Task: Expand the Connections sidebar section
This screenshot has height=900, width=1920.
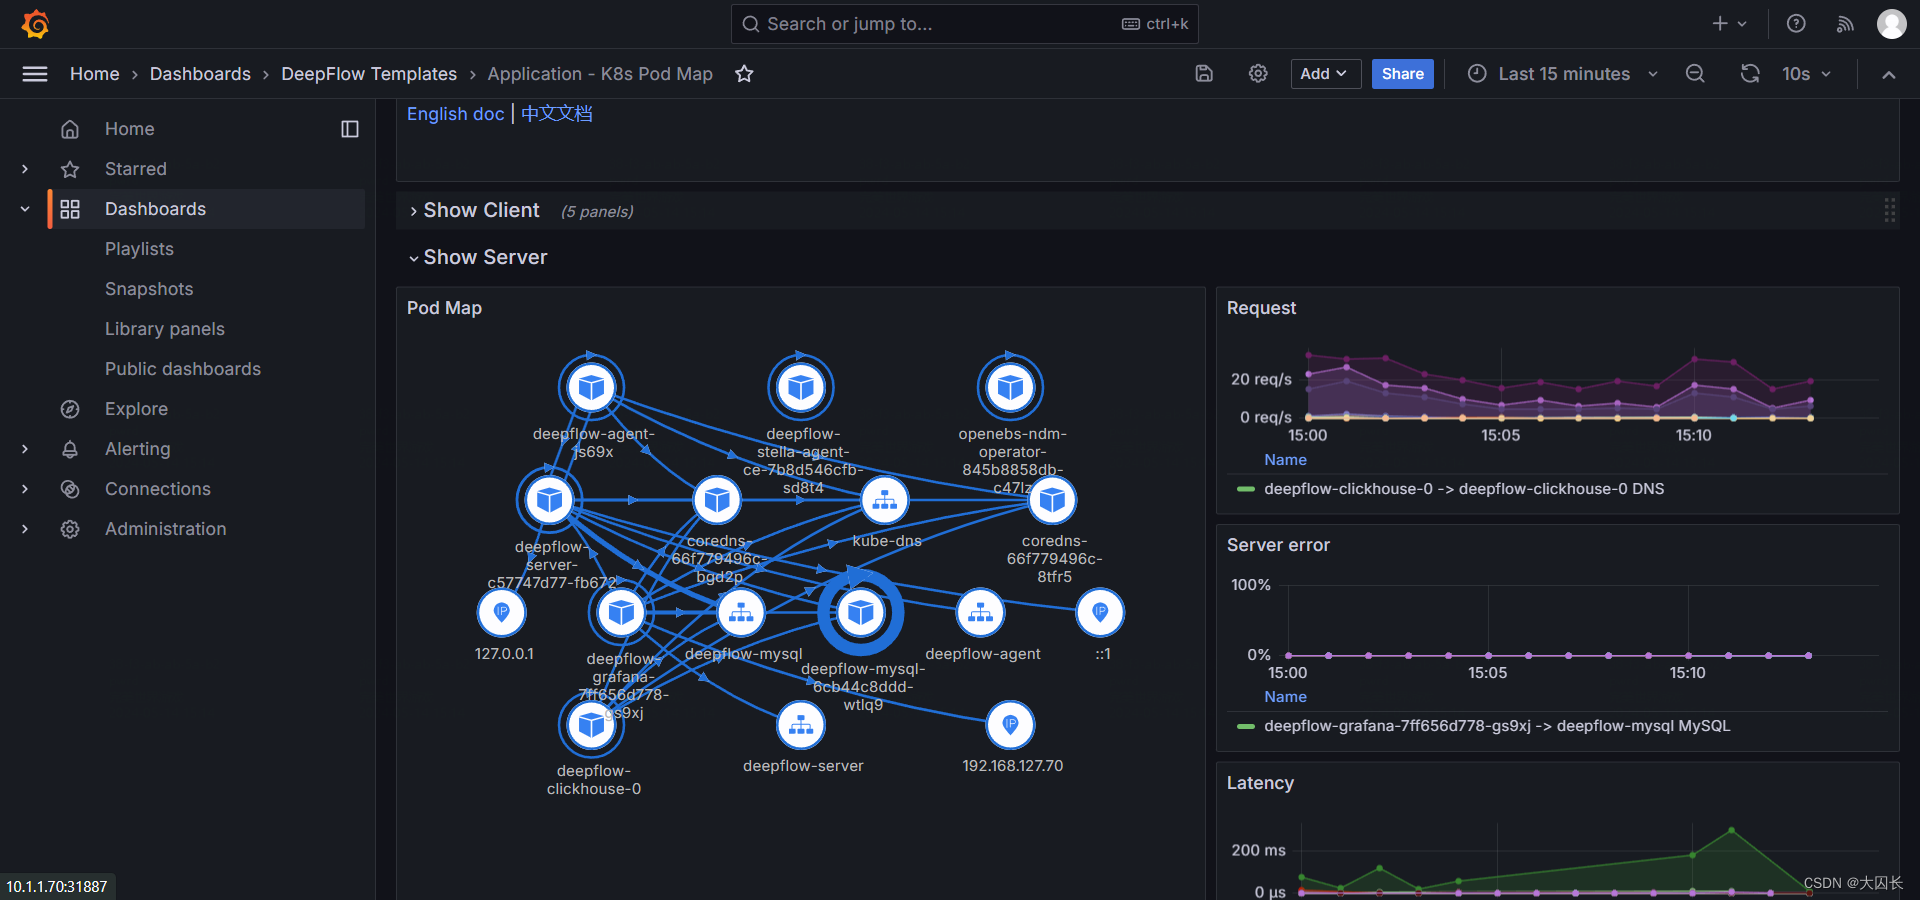Action: (25, 489)
